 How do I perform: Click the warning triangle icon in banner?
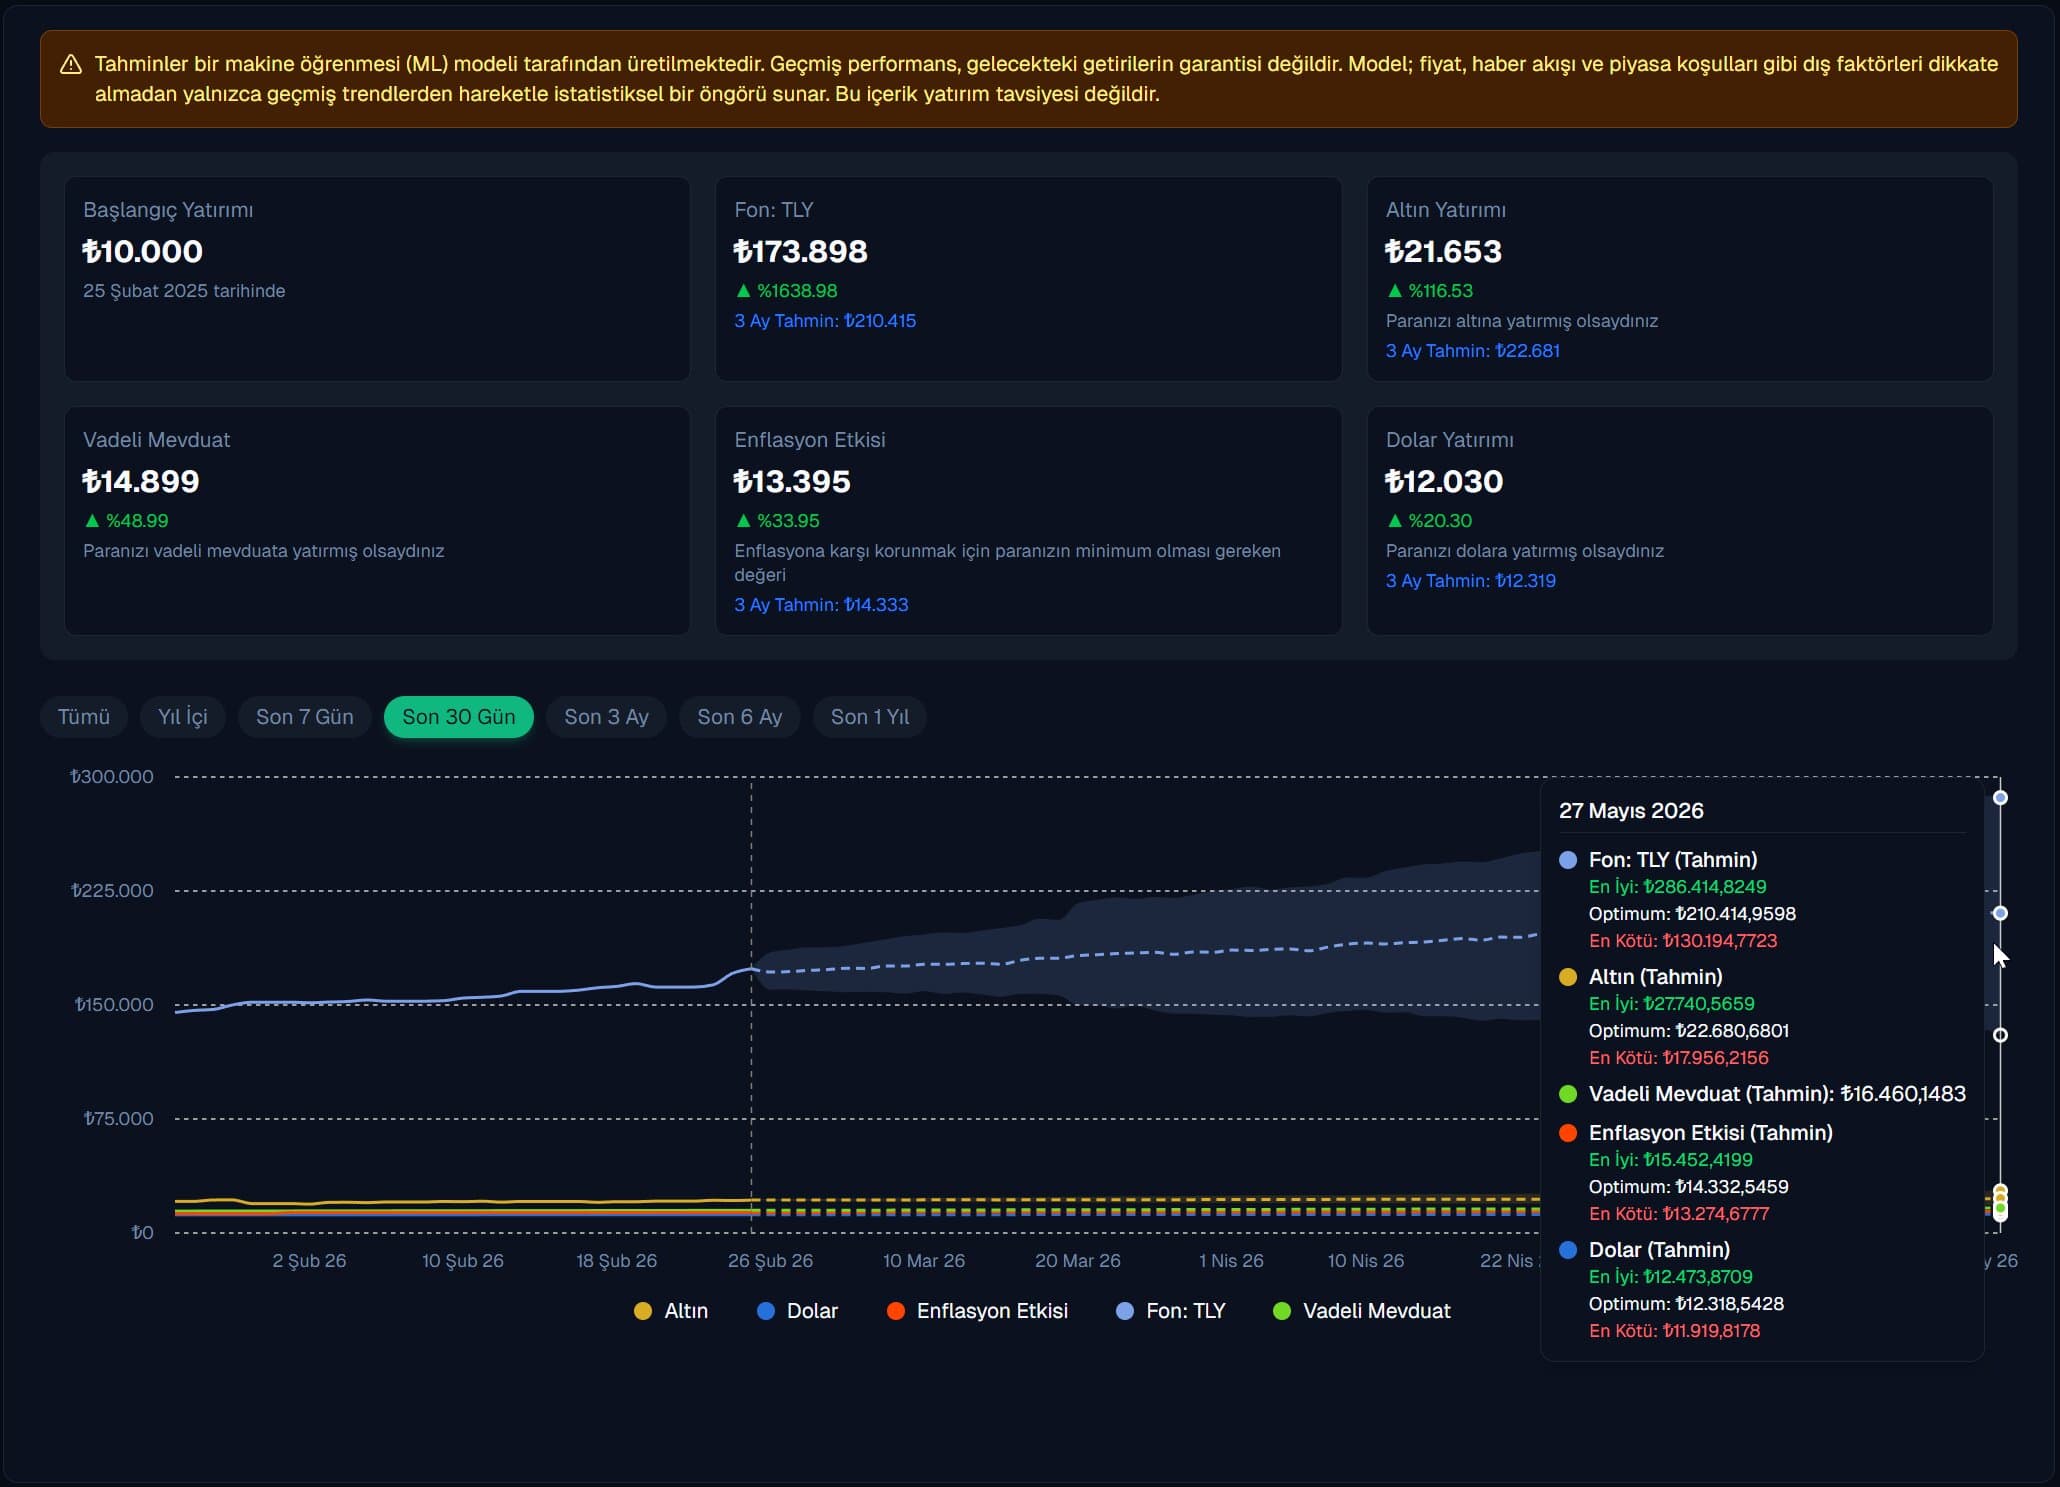[71, 65]
